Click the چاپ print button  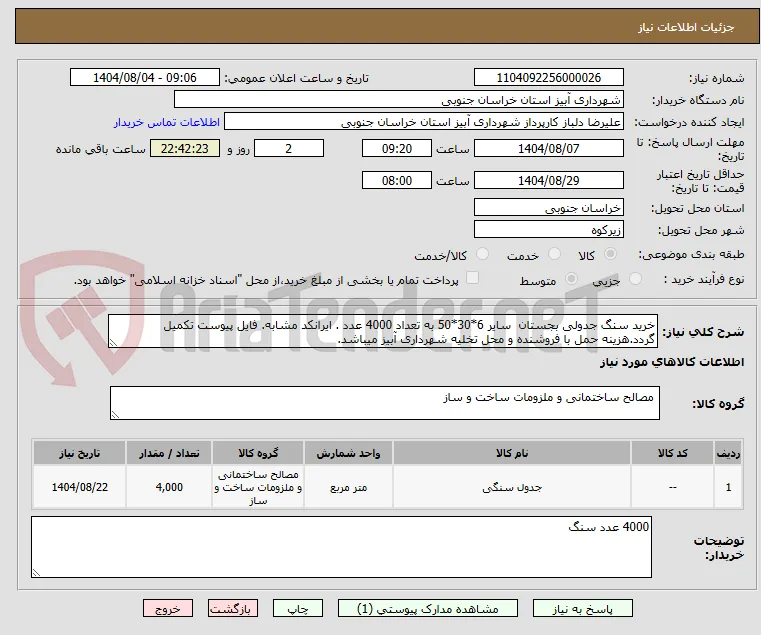point(298,608)
